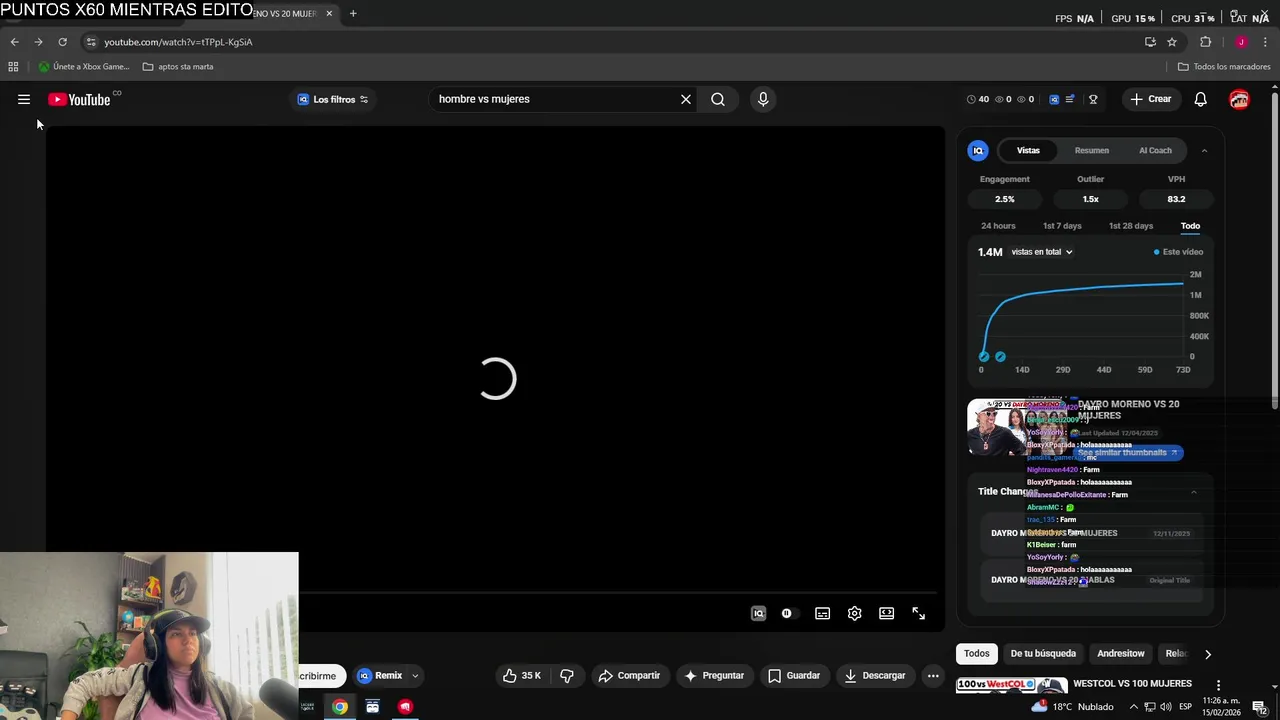The width and height of the screenshot is (1280, 720).
Task: Select the Todos chip
Action: click(x=977, y=654)
